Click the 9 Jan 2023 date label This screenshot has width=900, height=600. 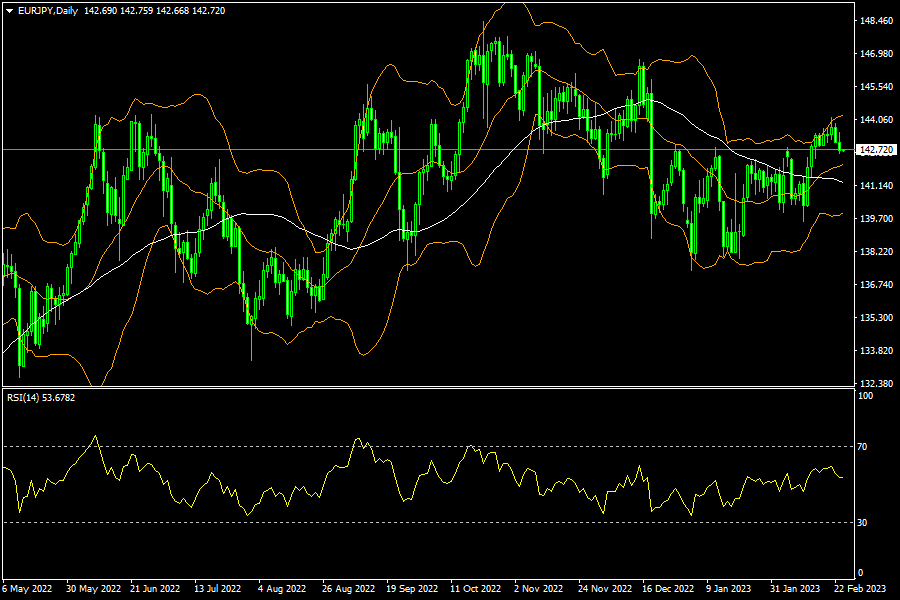[728, 589]
